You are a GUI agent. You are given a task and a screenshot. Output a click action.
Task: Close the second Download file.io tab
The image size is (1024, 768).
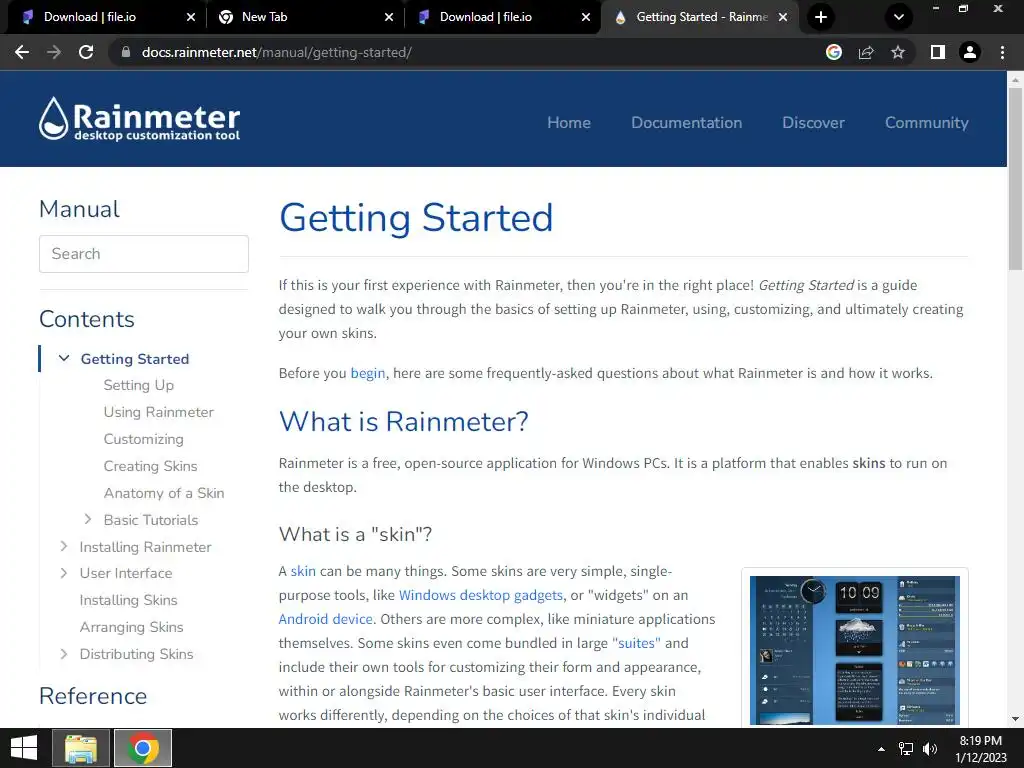(586, 17)
